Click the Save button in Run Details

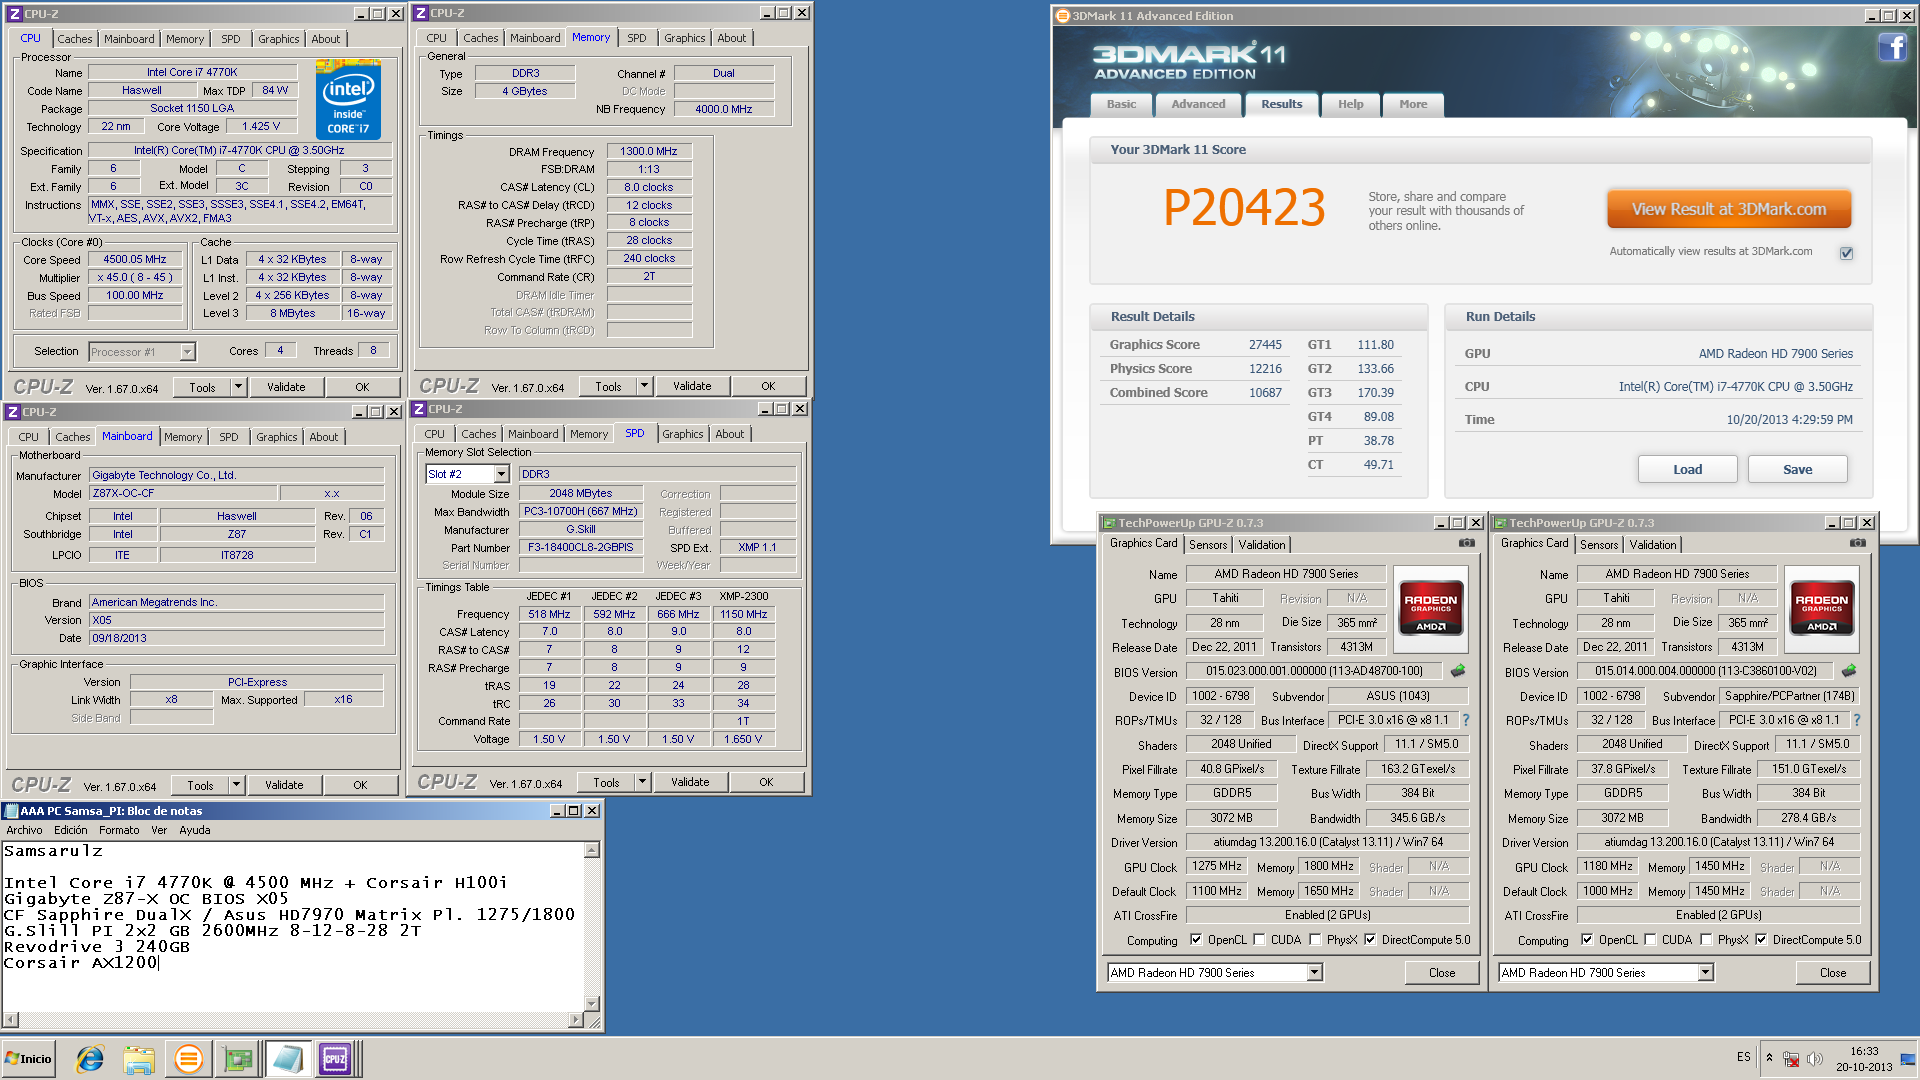pyautogui.click(x=1797, y=469)
